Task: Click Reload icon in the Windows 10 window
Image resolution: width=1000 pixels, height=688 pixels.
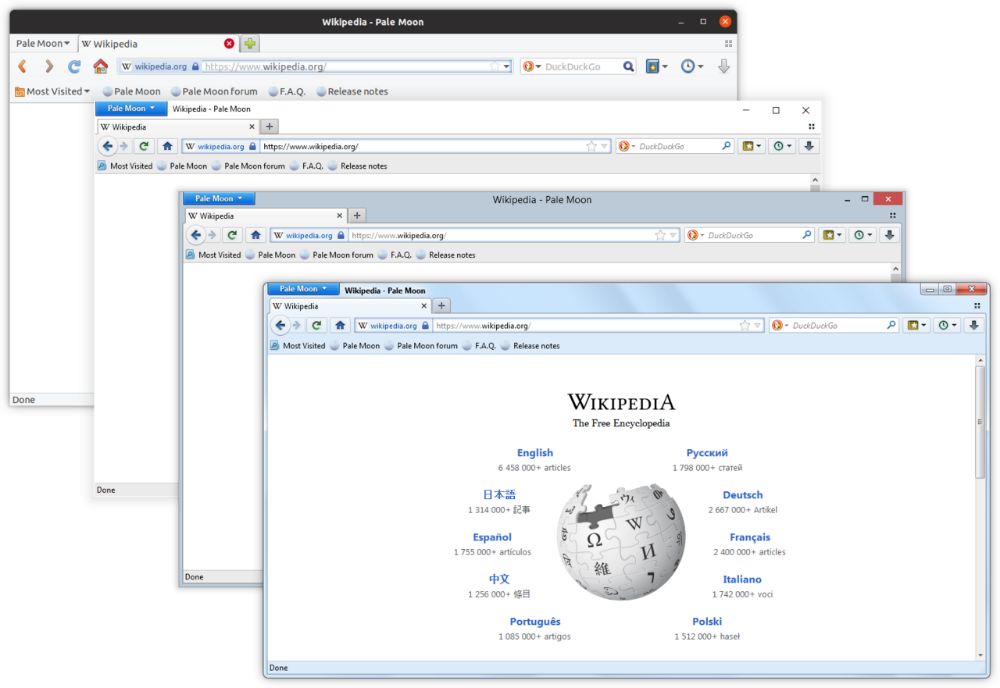Action: click(x=144, y=146)
